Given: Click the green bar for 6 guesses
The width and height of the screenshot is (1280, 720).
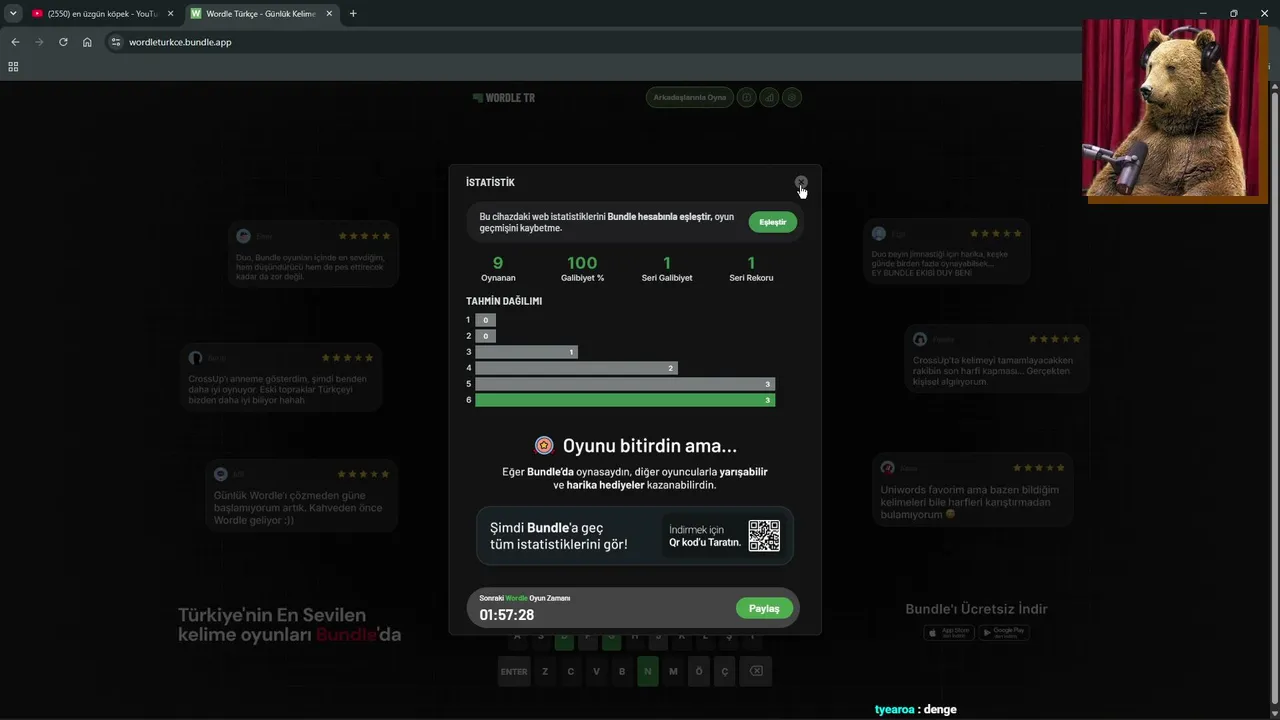Looking at the screenshot, I should point(625,400).
